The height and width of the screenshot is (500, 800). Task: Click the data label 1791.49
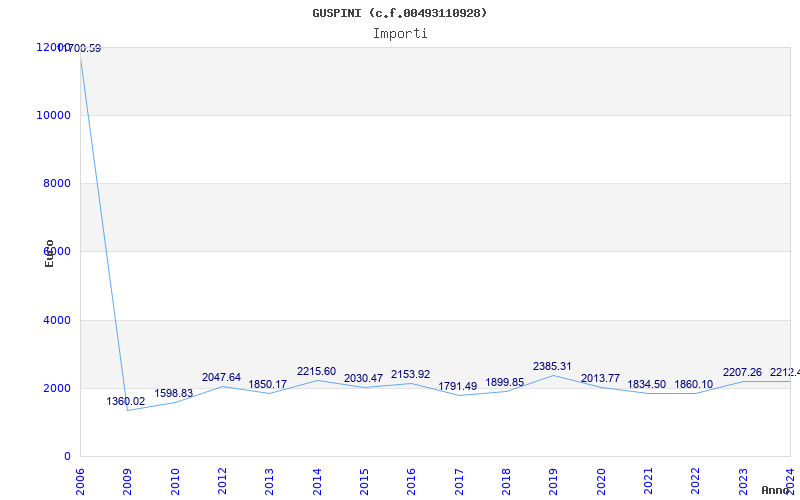tap(458, 386)
